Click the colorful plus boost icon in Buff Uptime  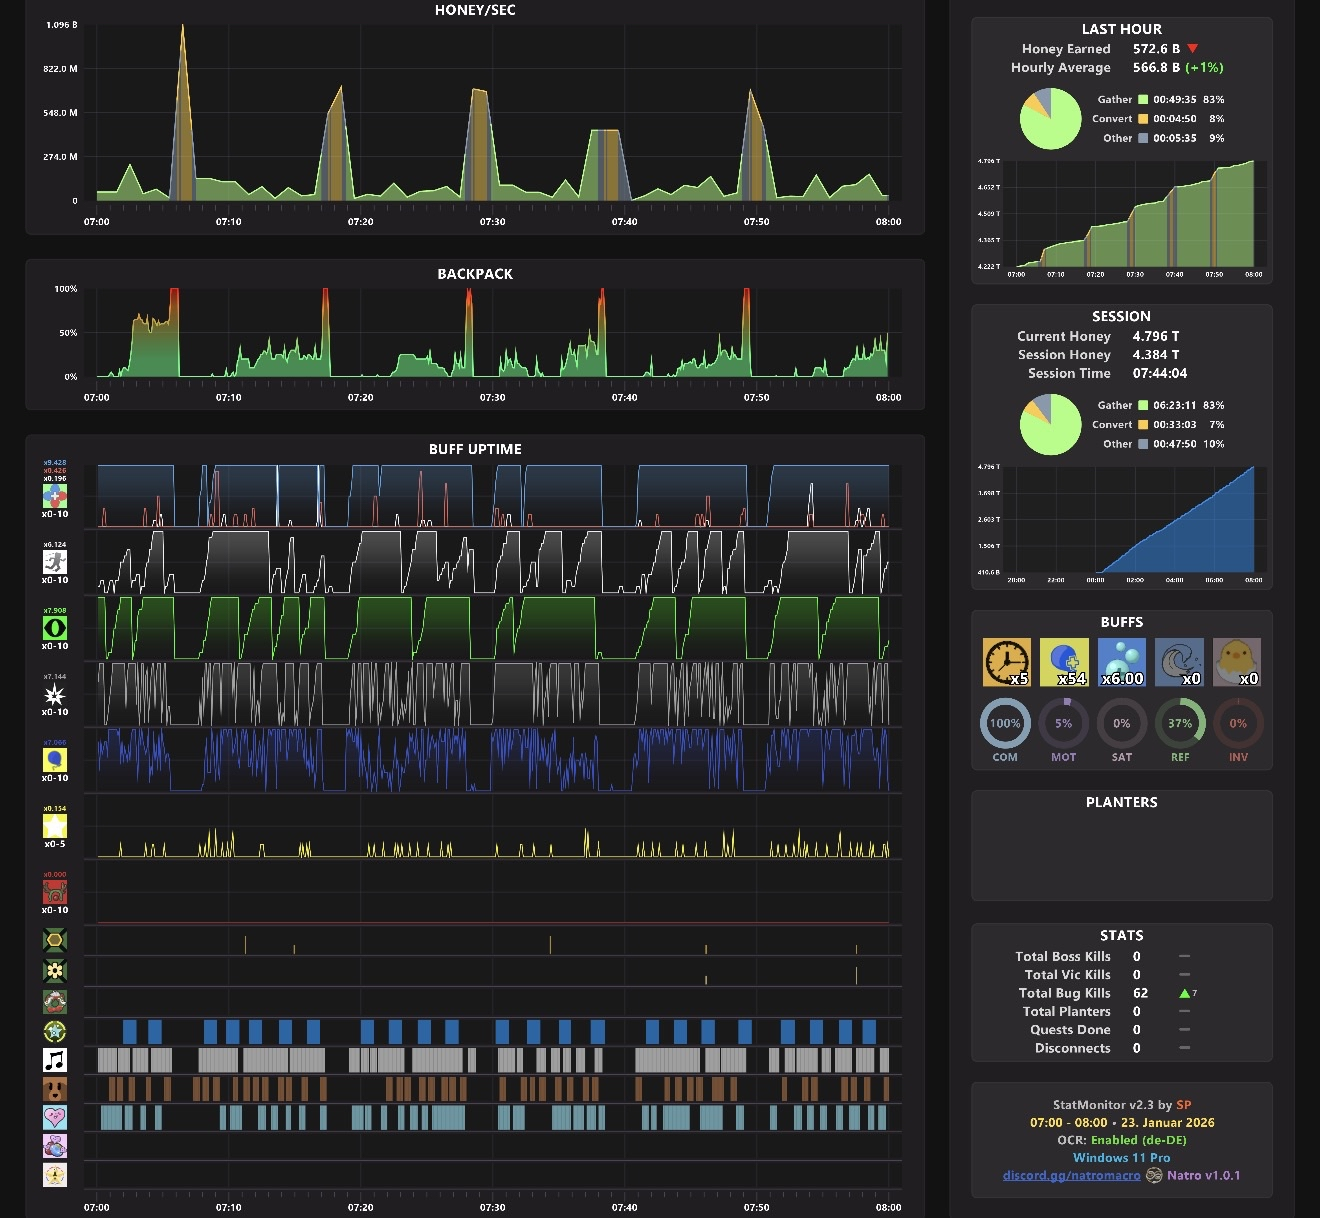[55, 496]
